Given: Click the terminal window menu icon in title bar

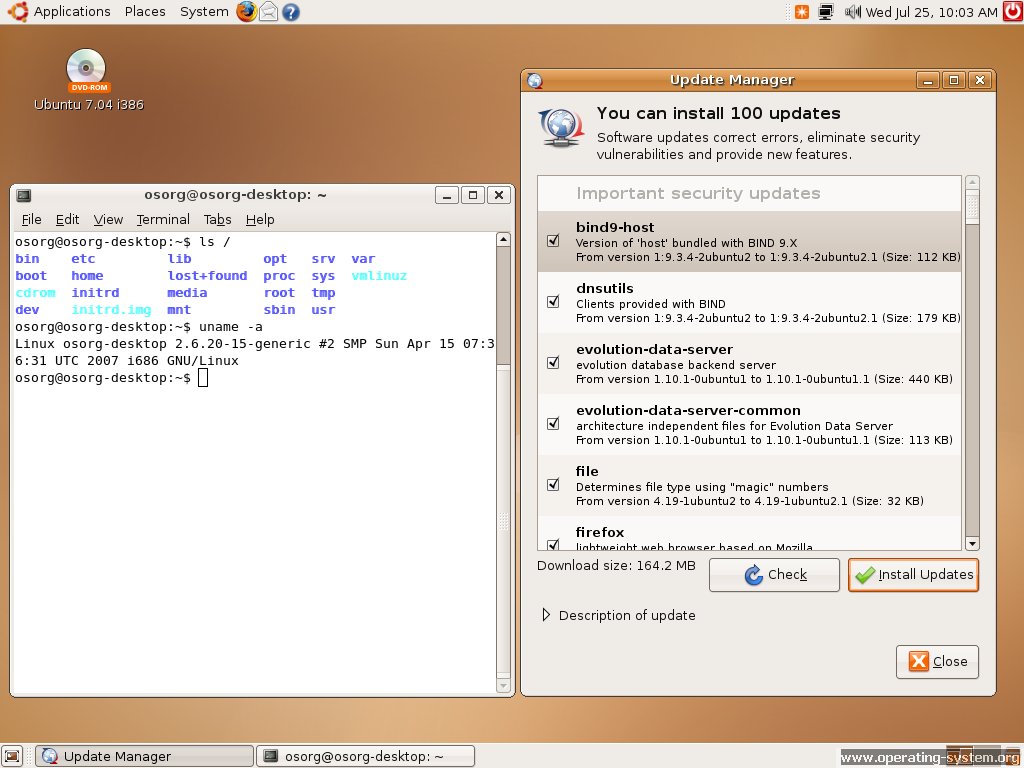Looking at the screenshot, I should pos(24,195).
